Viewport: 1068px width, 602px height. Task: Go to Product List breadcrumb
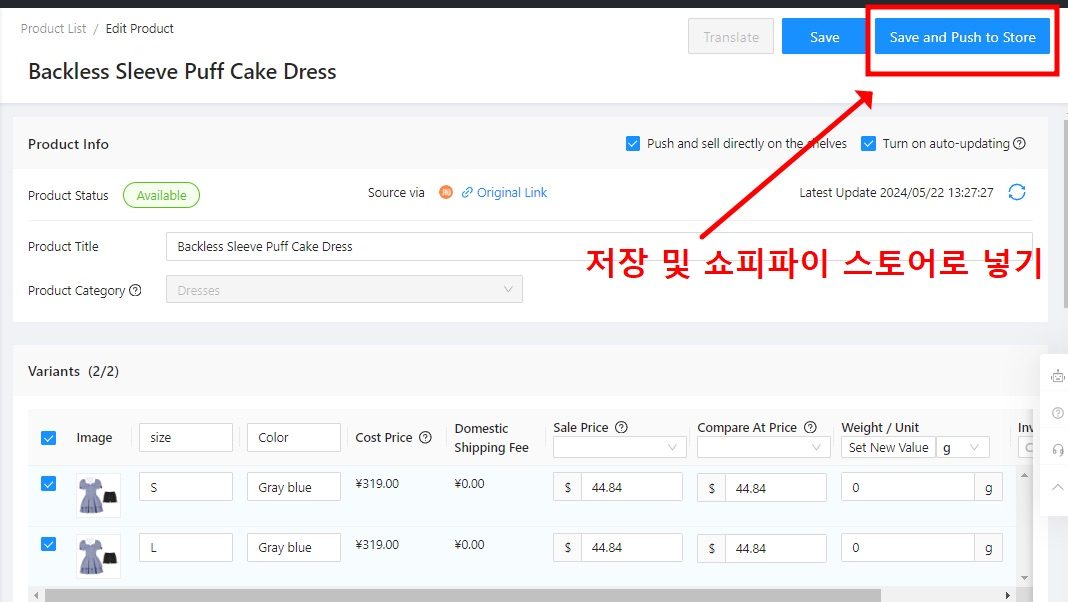point(53,29)
